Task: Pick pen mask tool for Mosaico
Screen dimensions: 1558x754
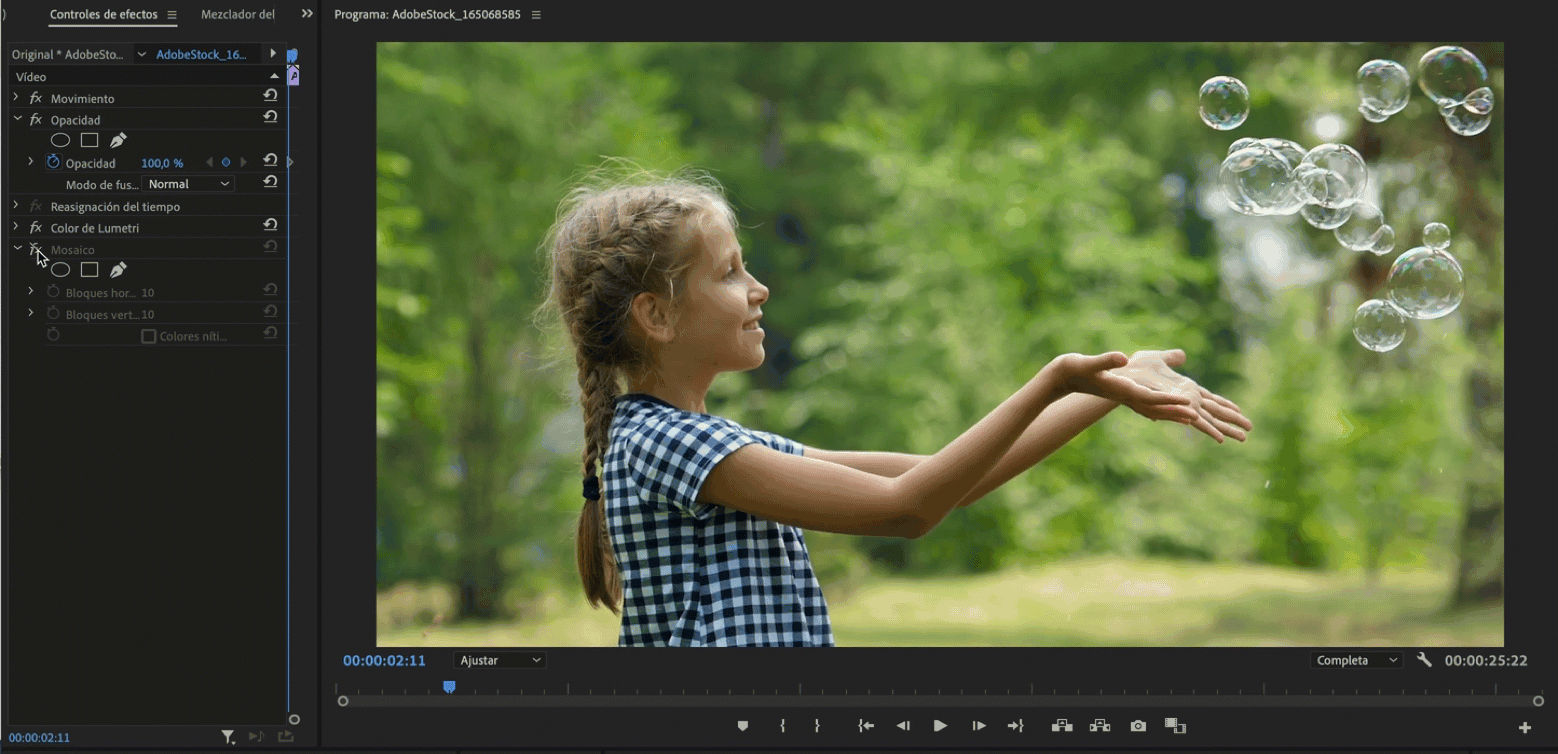Action: tap(118, 270)
